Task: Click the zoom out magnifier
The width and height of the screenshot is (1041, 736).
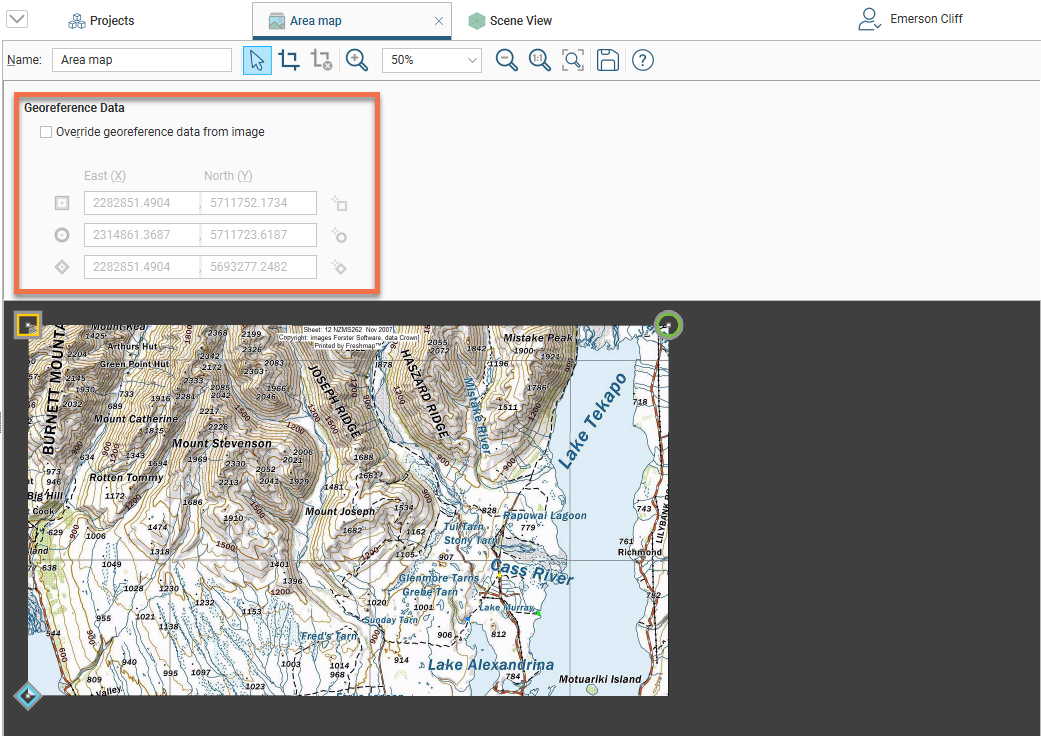Action: [507, 60]
